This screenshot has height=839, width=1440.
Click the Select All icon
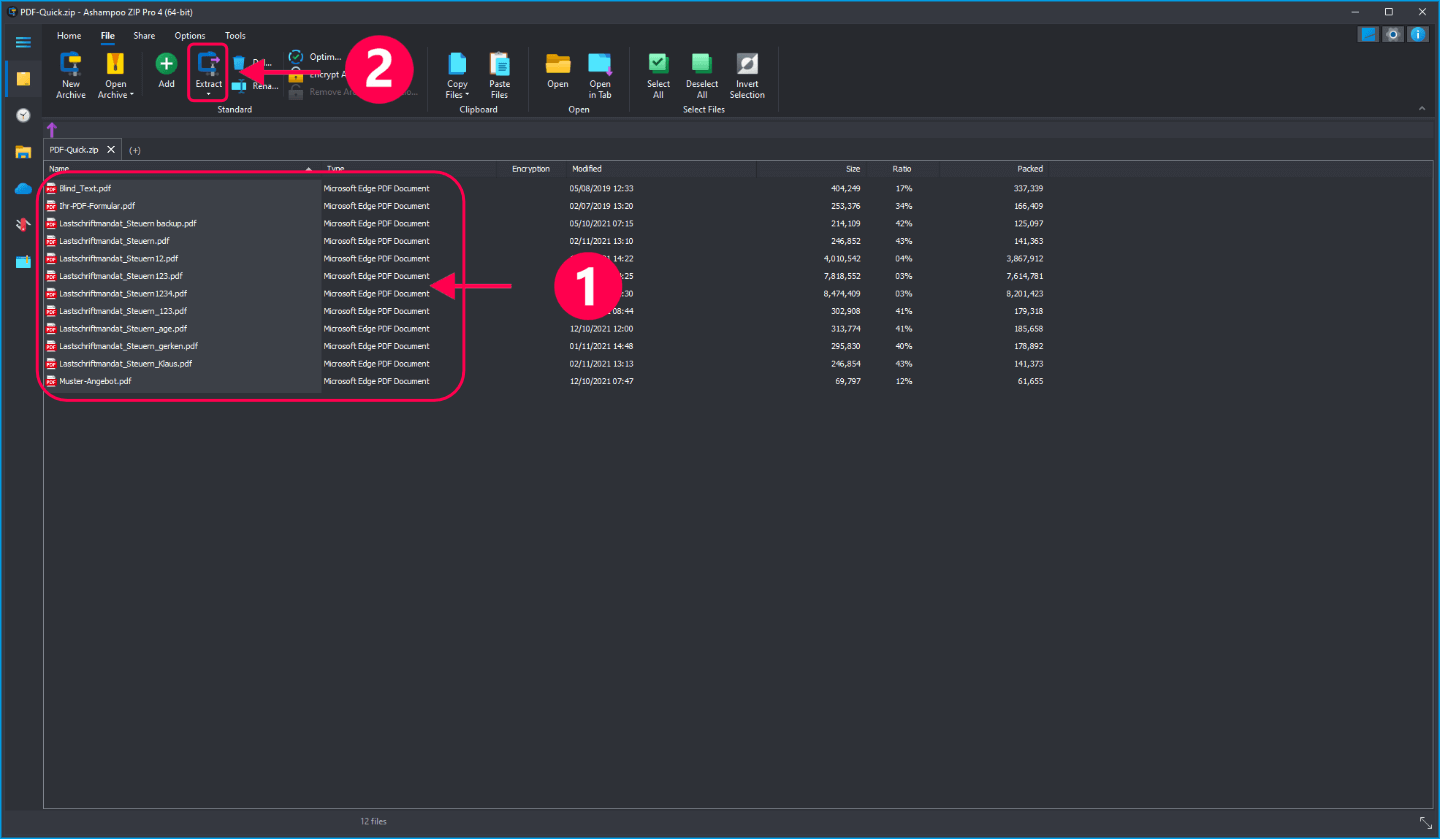(658, 64)
